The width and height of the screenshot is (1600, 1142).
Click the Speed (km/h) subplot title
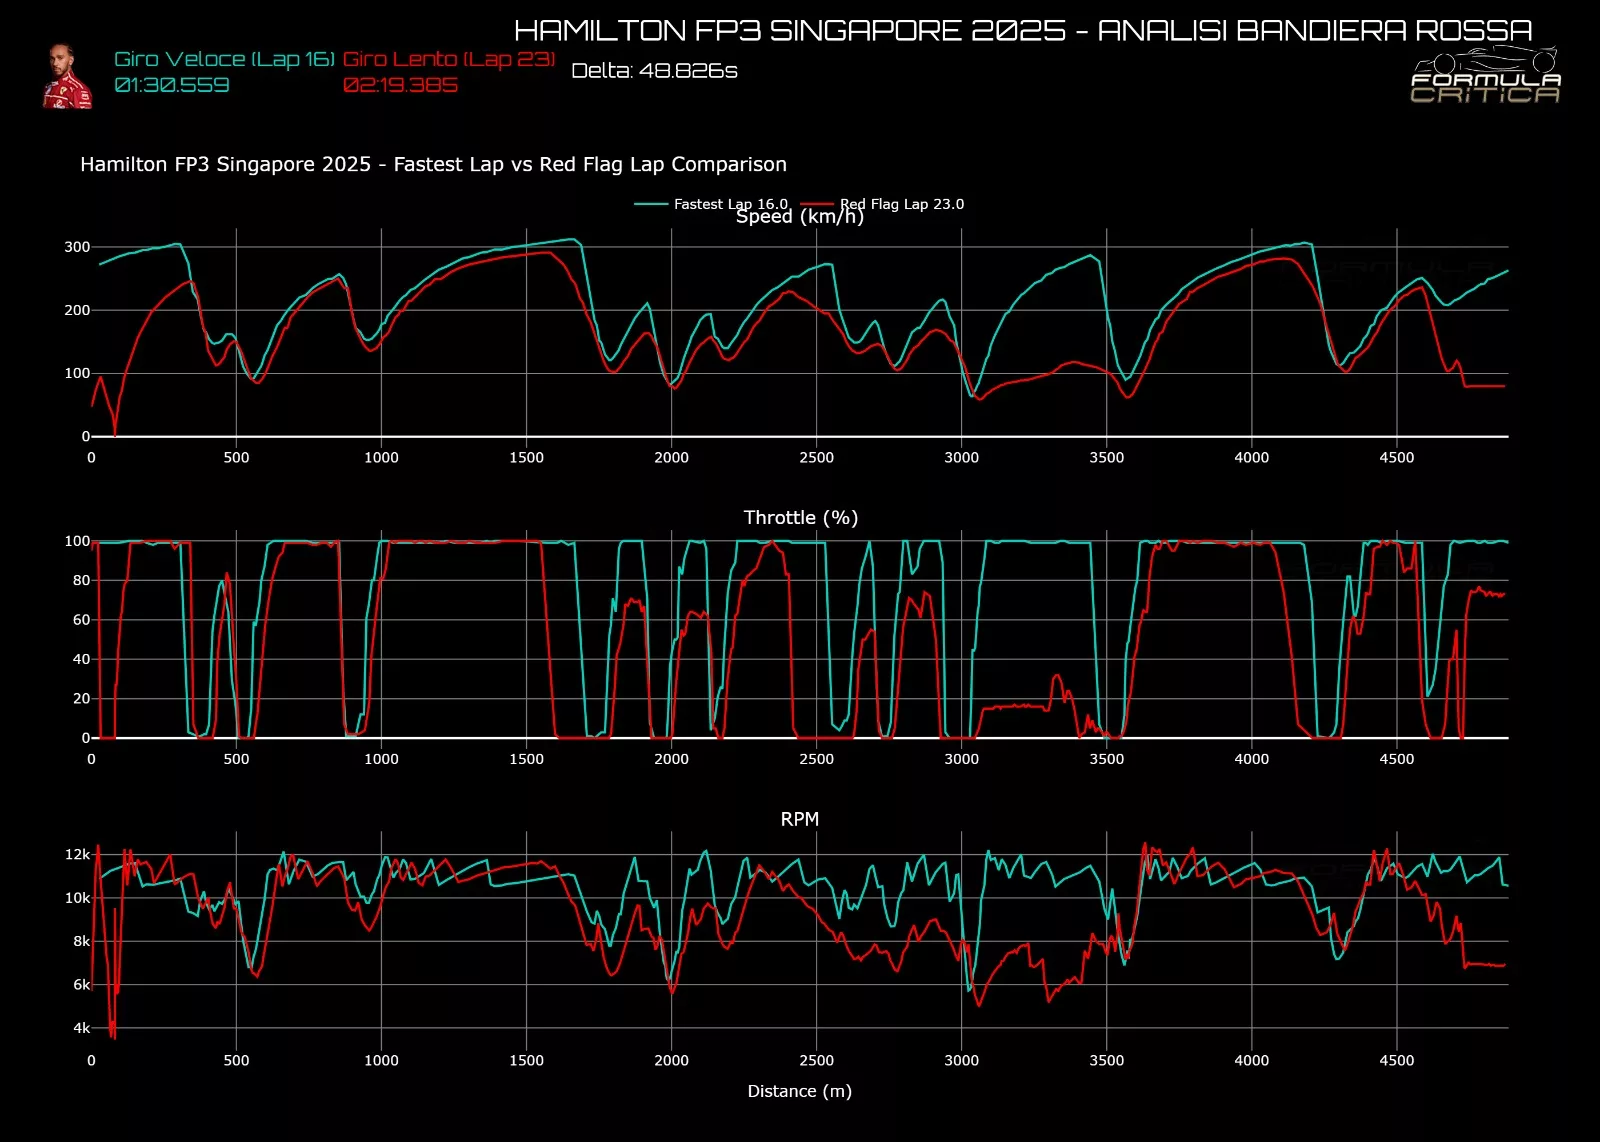[x=799, y=217]
